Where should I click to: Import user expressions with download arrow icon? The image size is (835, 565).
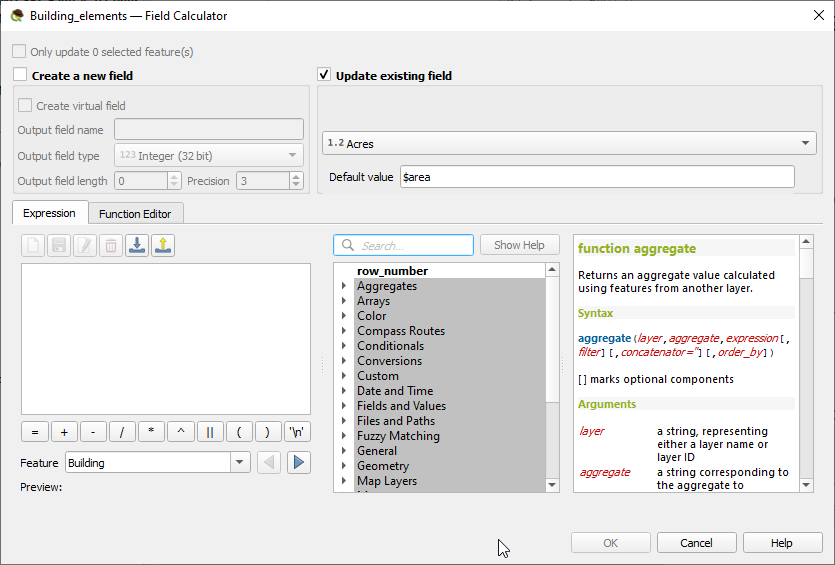pos(137,245)
